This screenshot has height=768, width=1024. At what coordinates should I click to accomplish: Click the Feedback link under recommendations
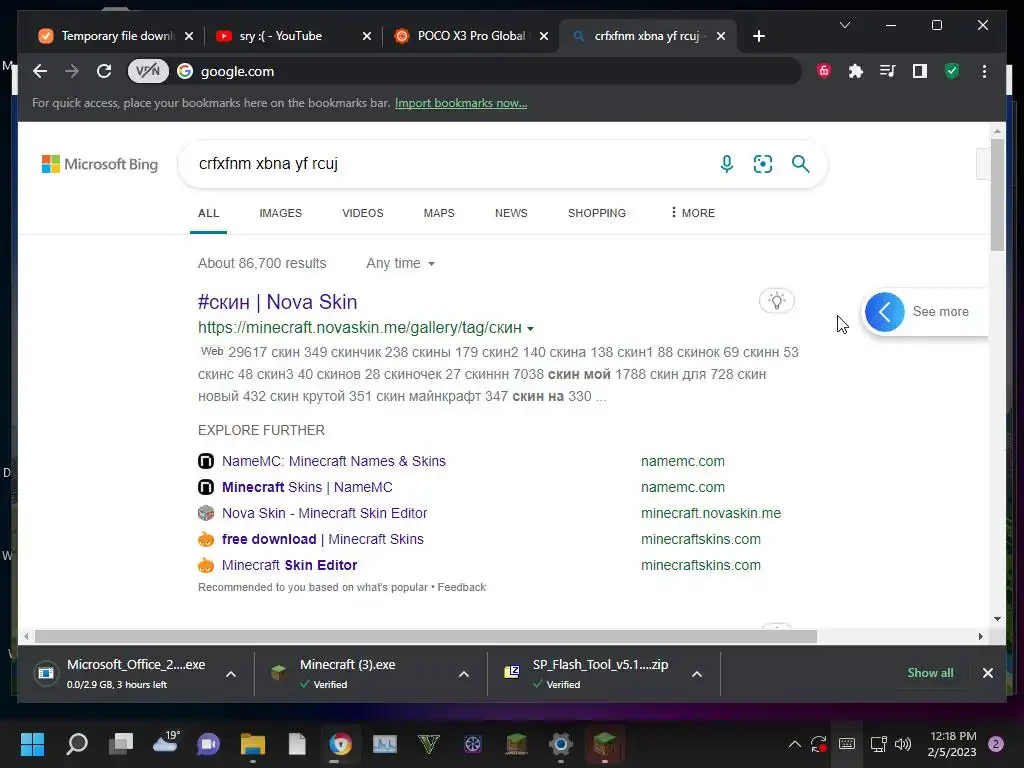pyautogui.click(x=462, y=587)
